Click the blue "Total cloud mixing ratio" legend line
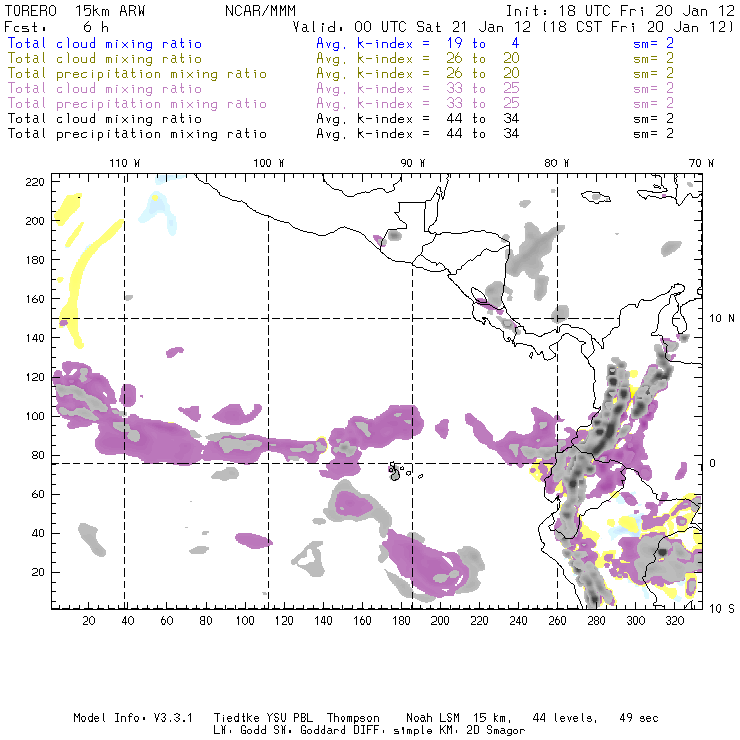Image resolution: width=740 pixels, height=740 pixels. click(105, 43)
